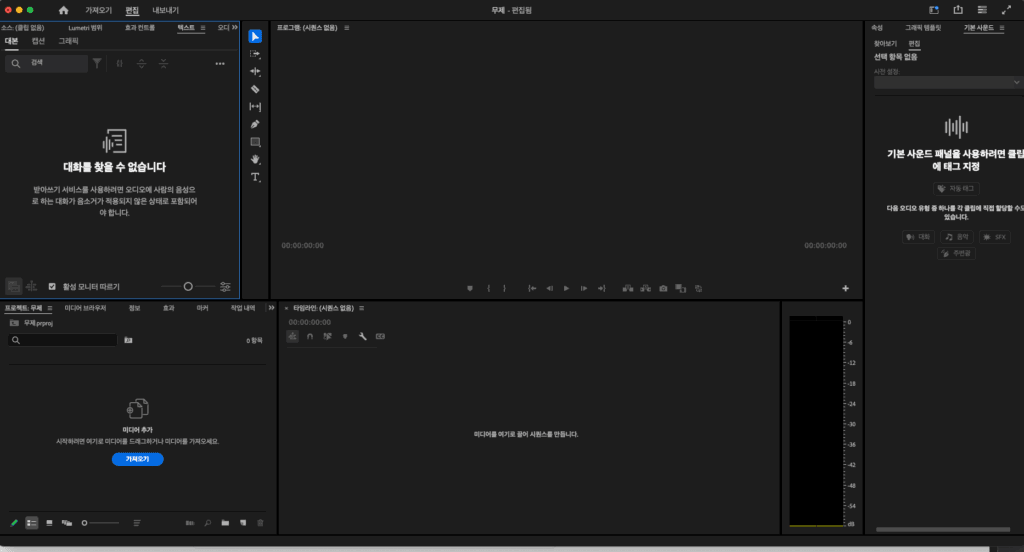
Task: Select the Rectangle tool
Action: (x=255, y=142)
